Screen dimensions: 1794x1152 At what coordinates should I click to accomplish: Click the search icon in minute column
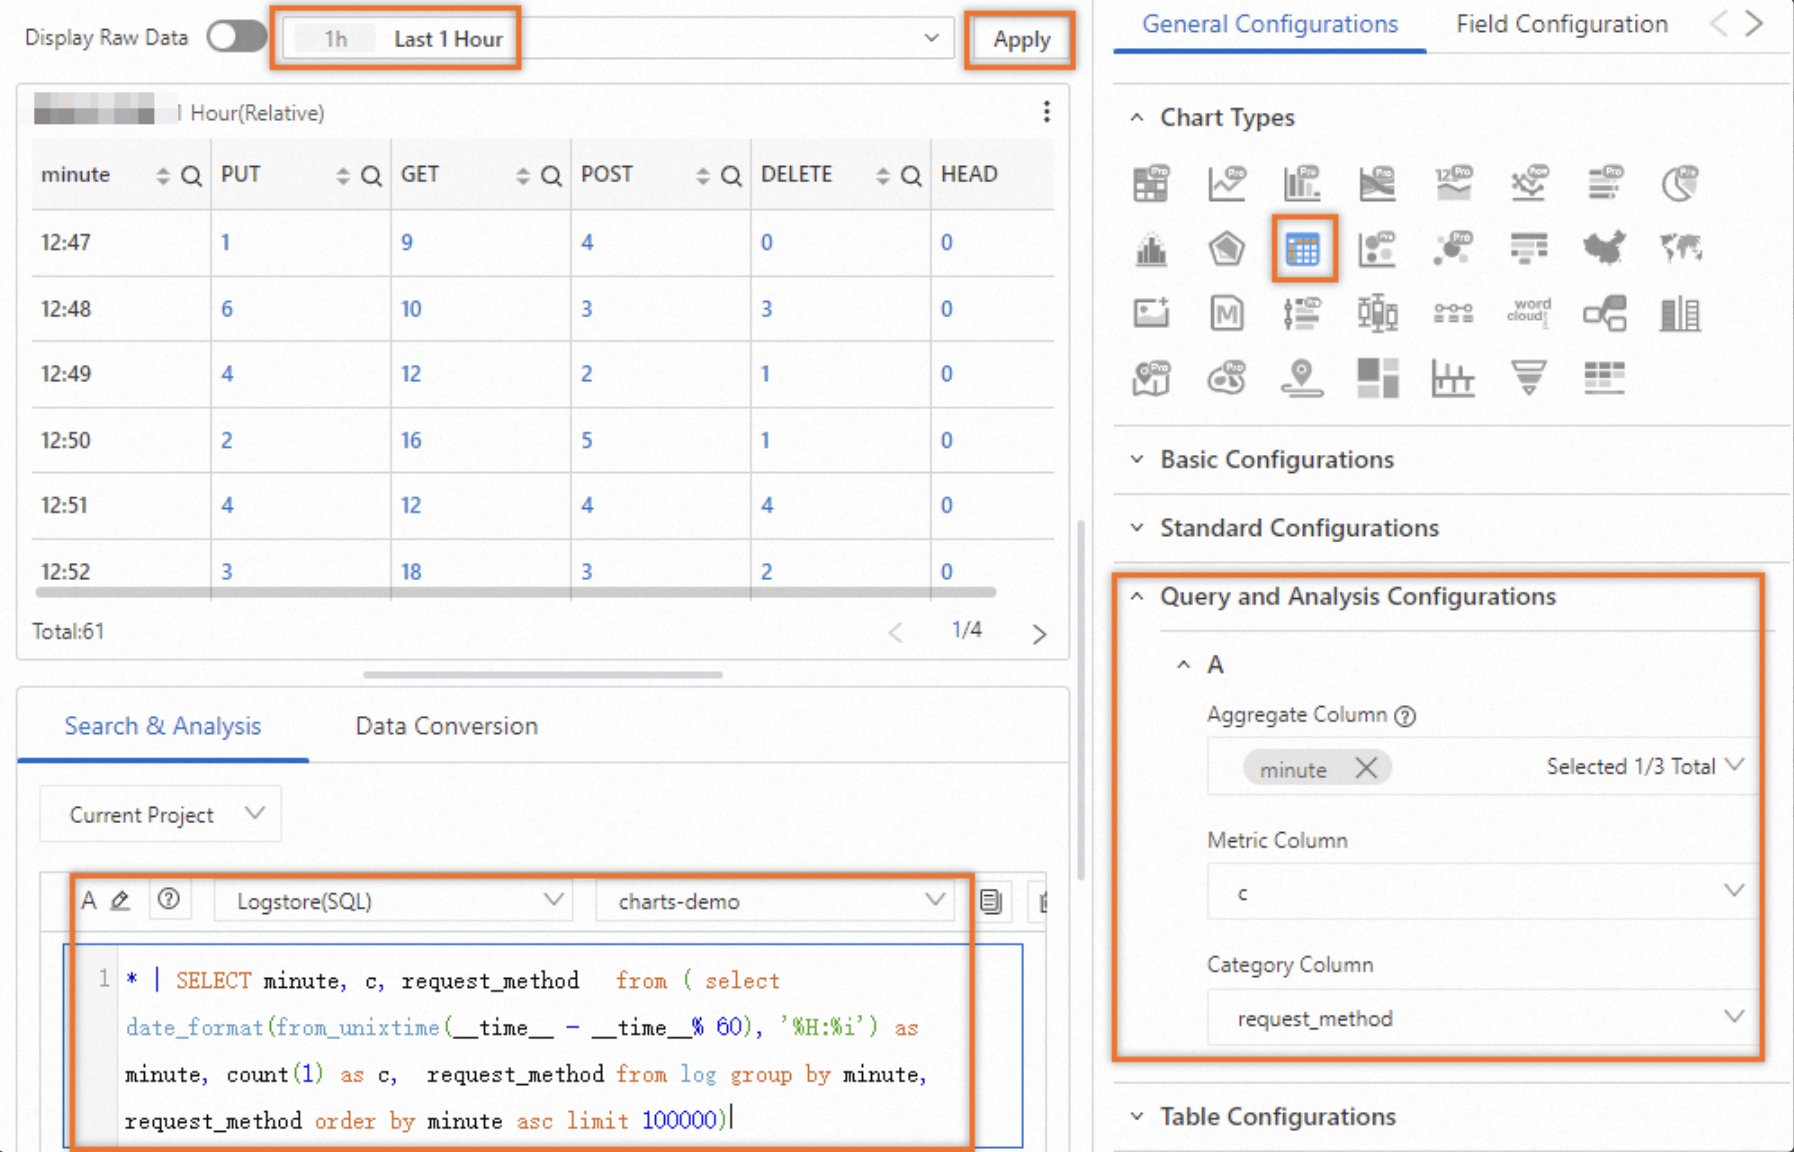[191, 176]
